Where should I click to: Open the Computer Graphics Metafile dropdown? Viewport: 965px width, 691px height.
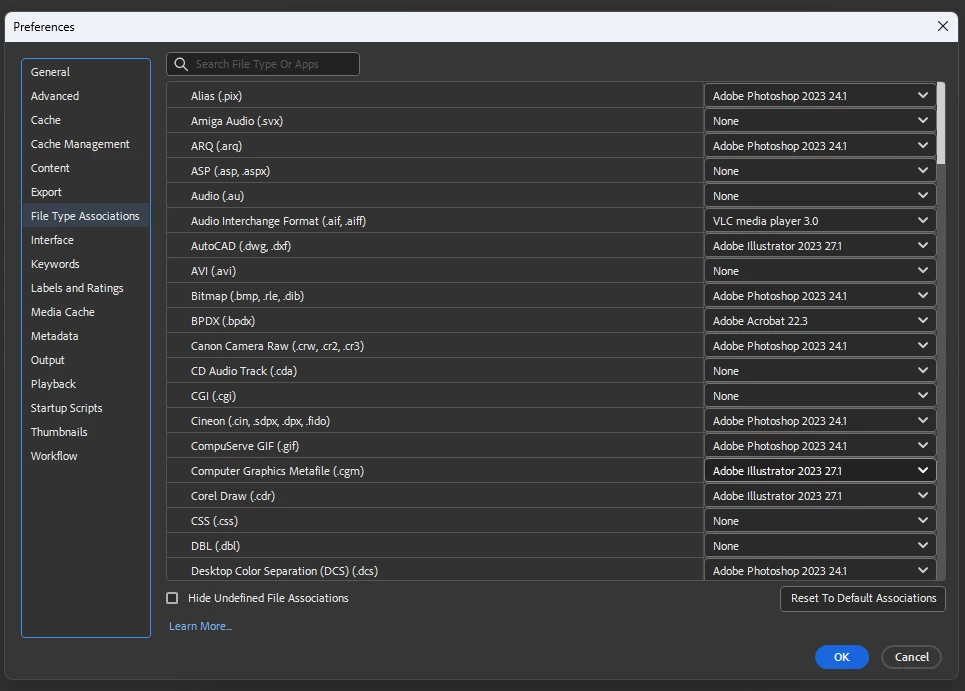click(820, 471)
